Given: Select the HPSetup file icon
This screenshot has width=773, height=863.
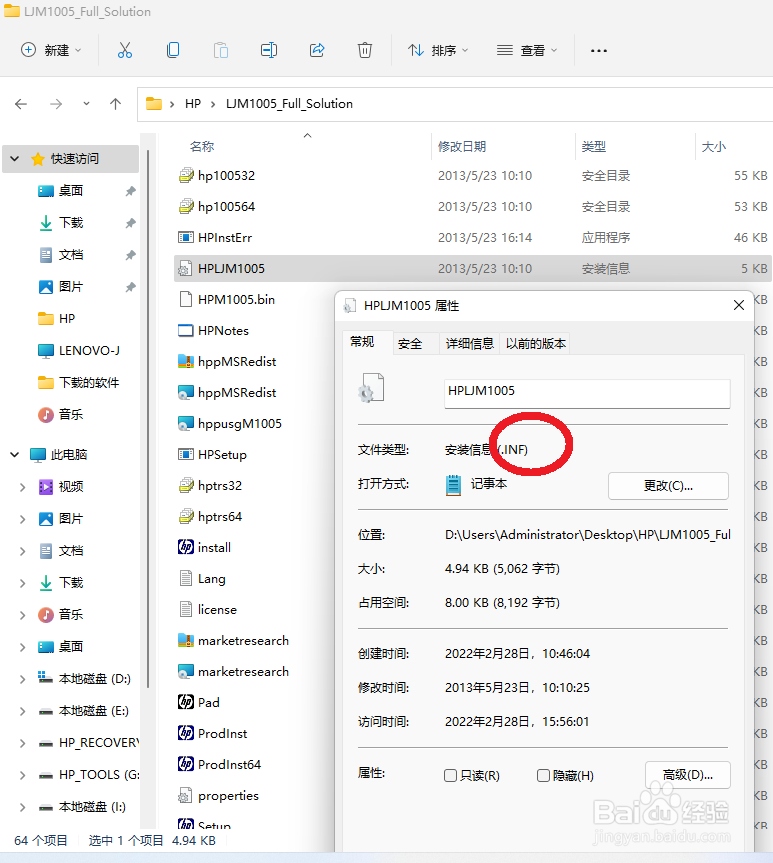Looking at the screenshot, I should 186,455.
